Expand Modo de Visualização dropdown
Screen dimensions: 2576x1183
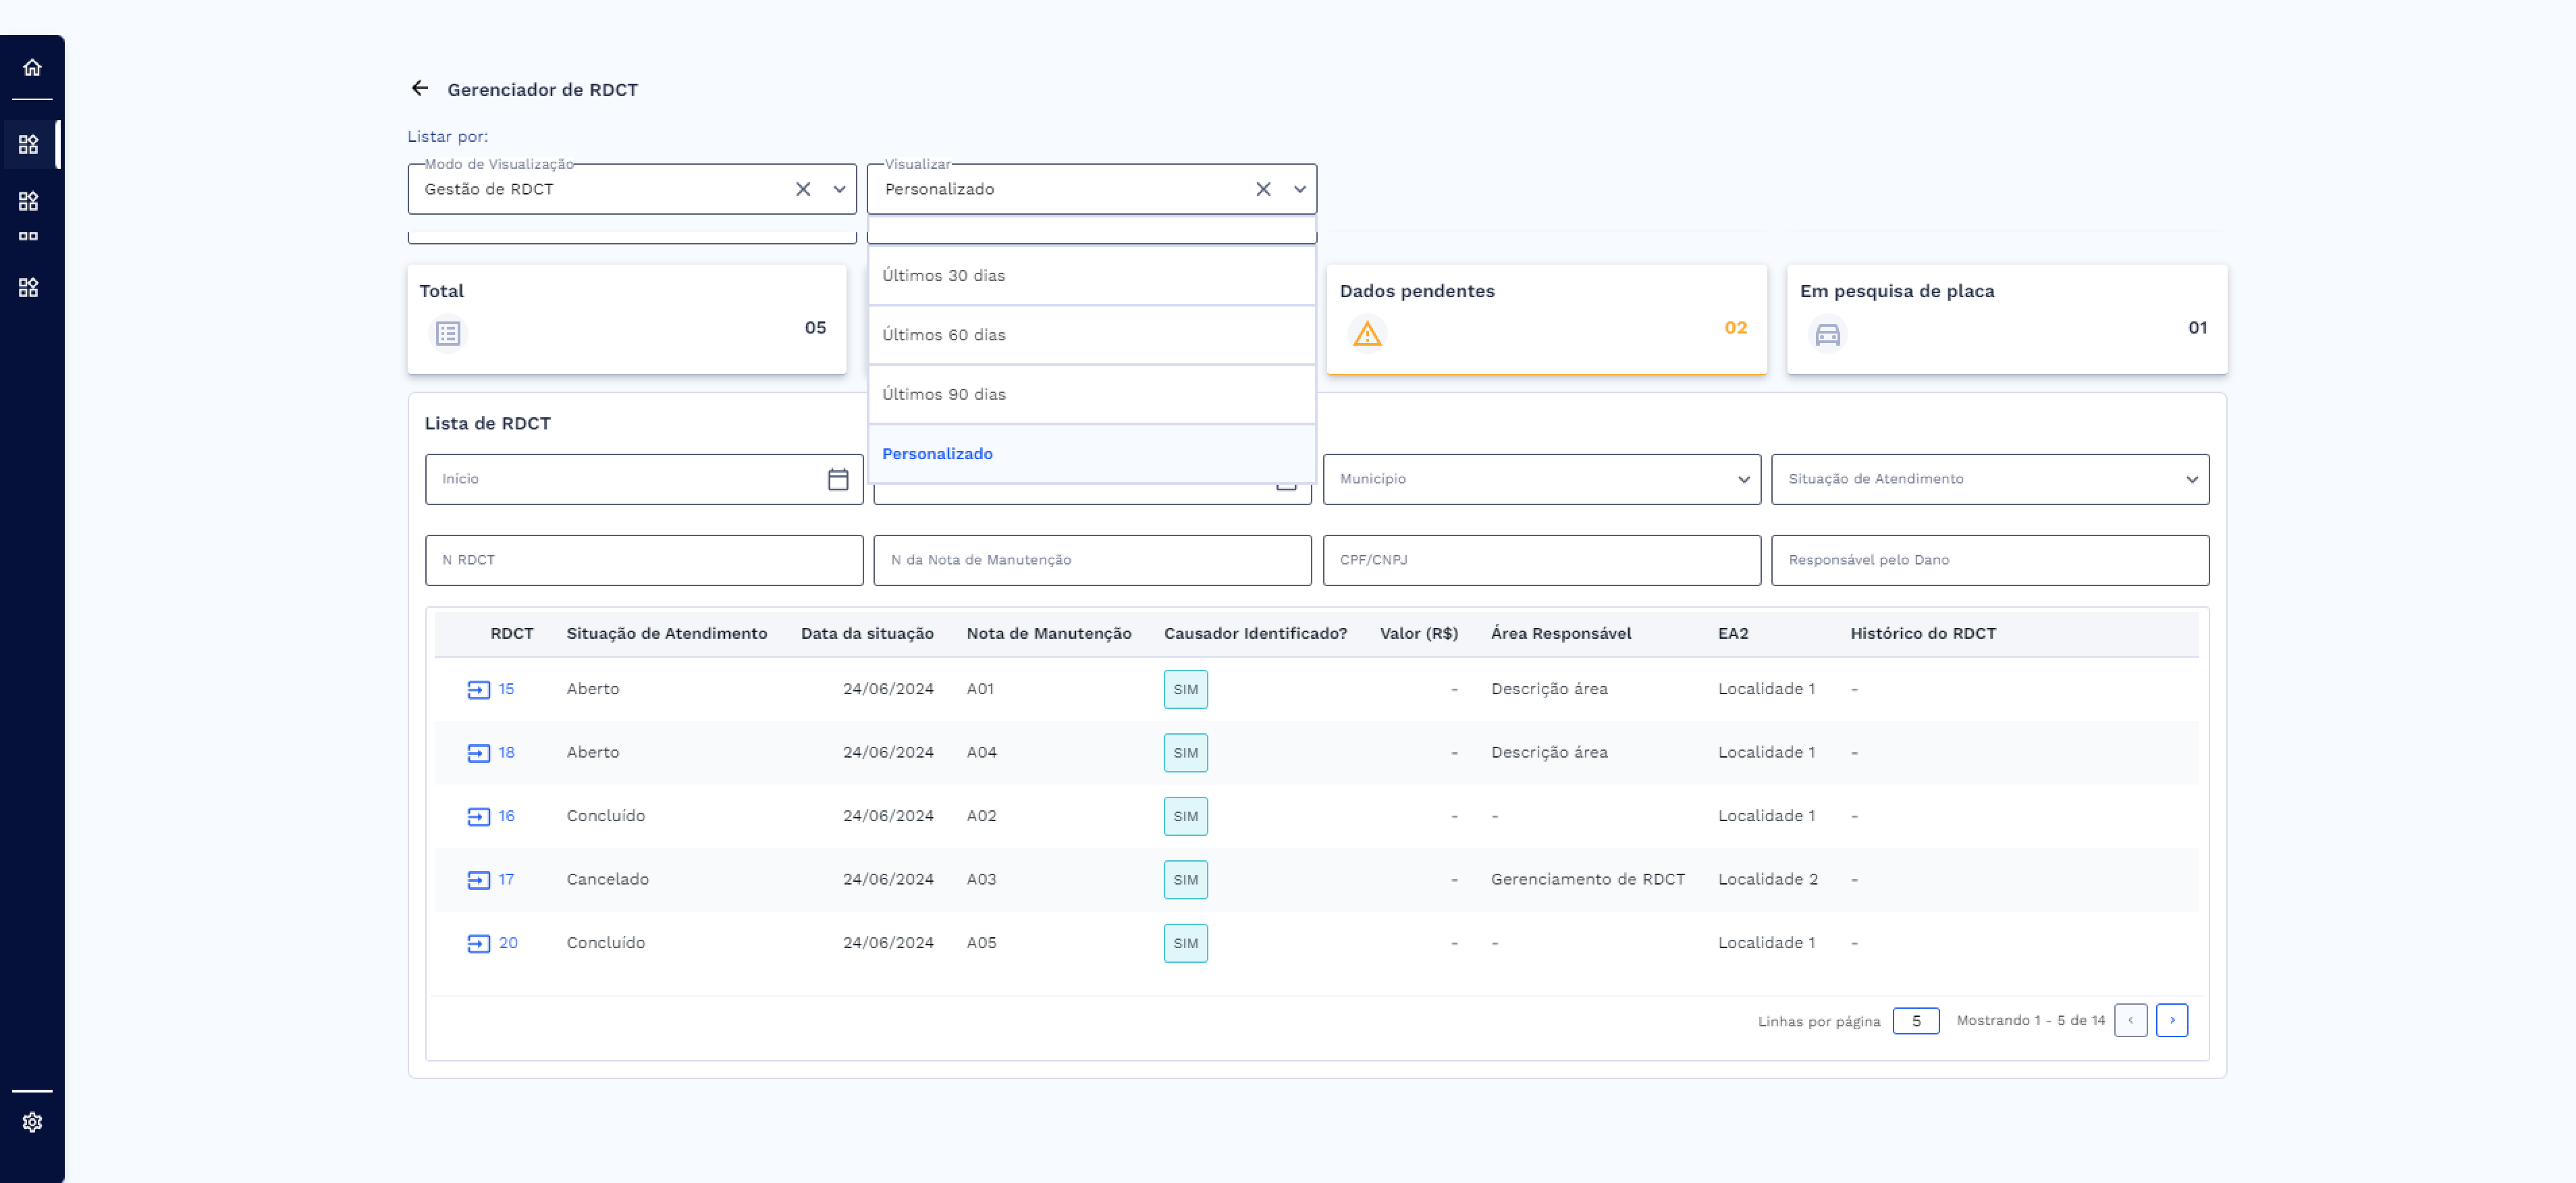839,190
